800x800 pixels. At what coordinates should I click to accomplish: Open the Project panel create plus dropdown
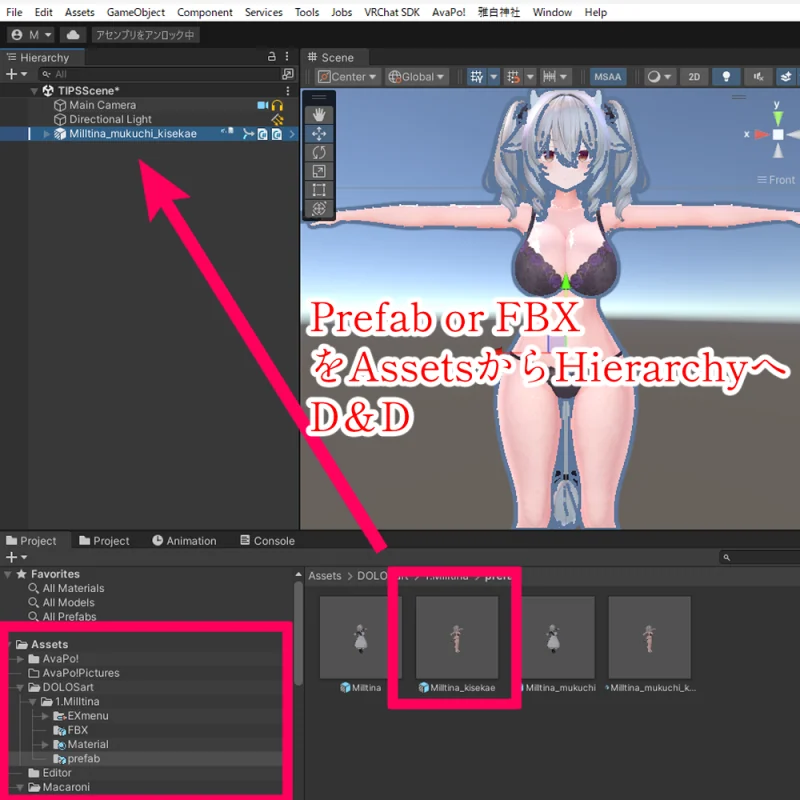click(16, 557)
